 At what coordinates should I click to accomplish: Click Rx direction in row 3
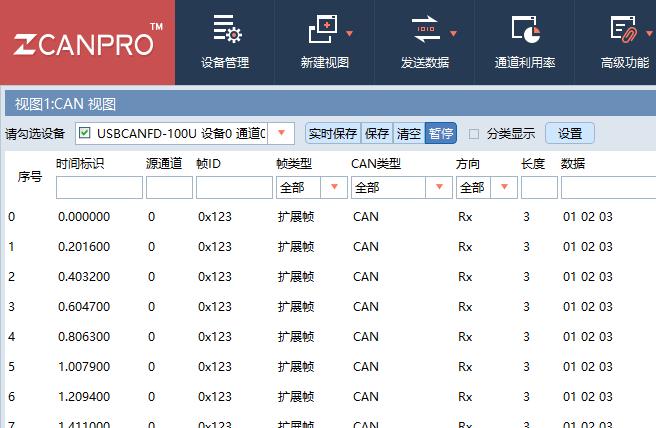point(465,307)
